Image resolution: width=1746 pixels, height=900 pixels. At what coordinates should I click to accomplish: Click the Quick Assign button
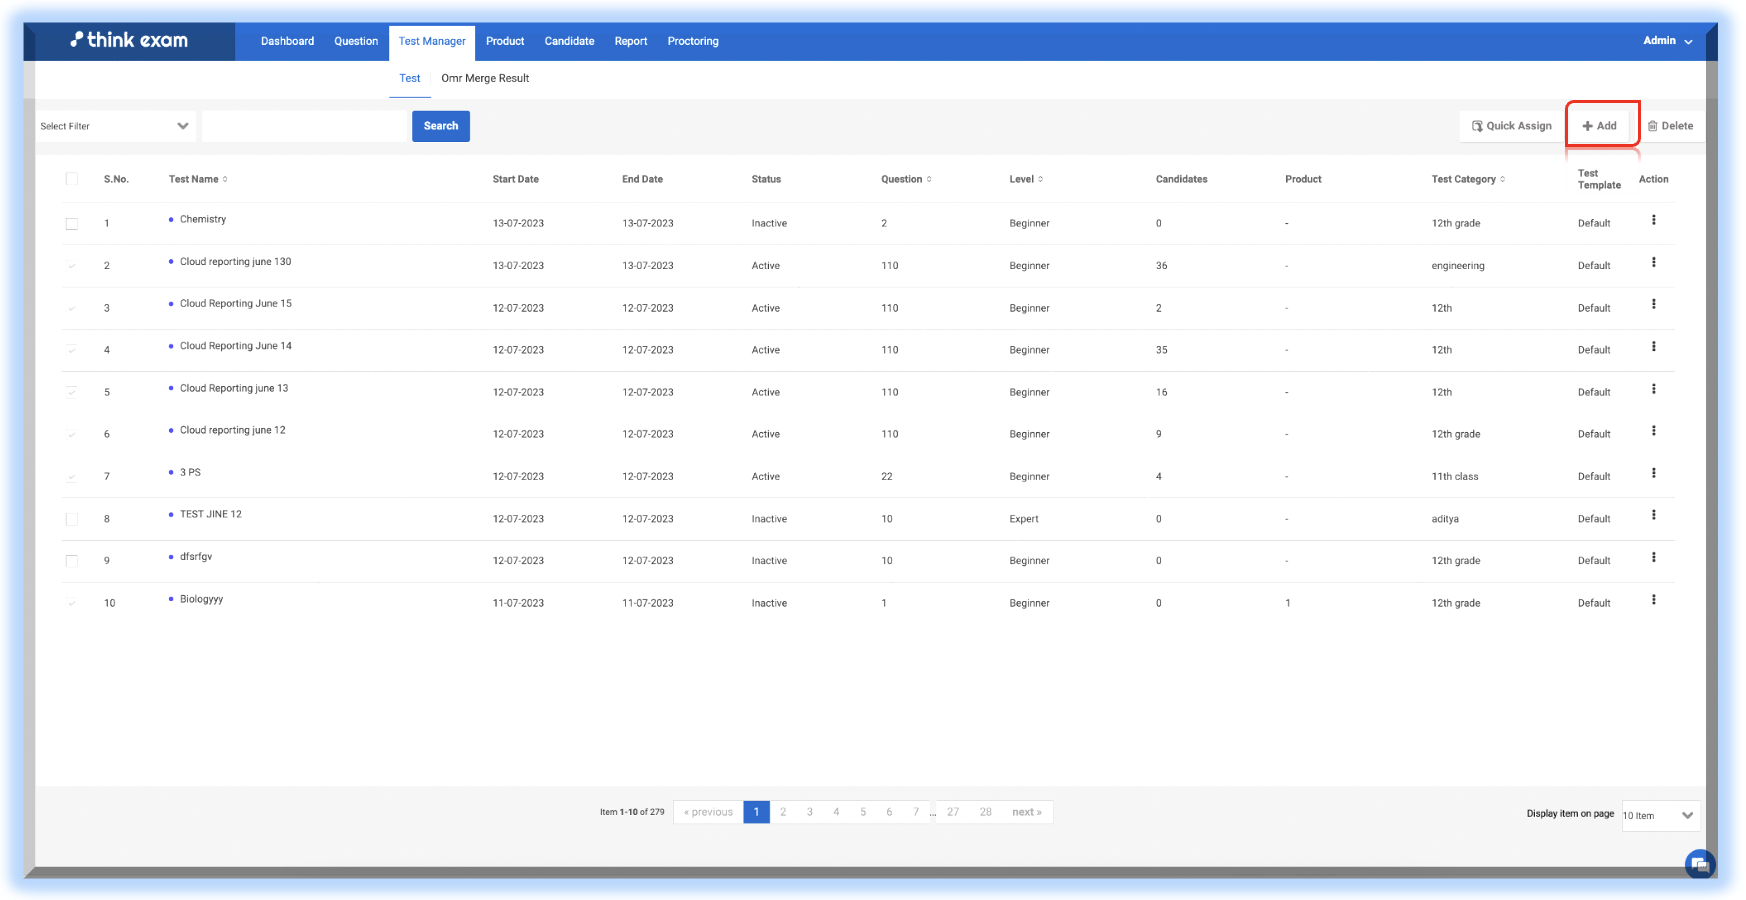[x=1512, y=126]
